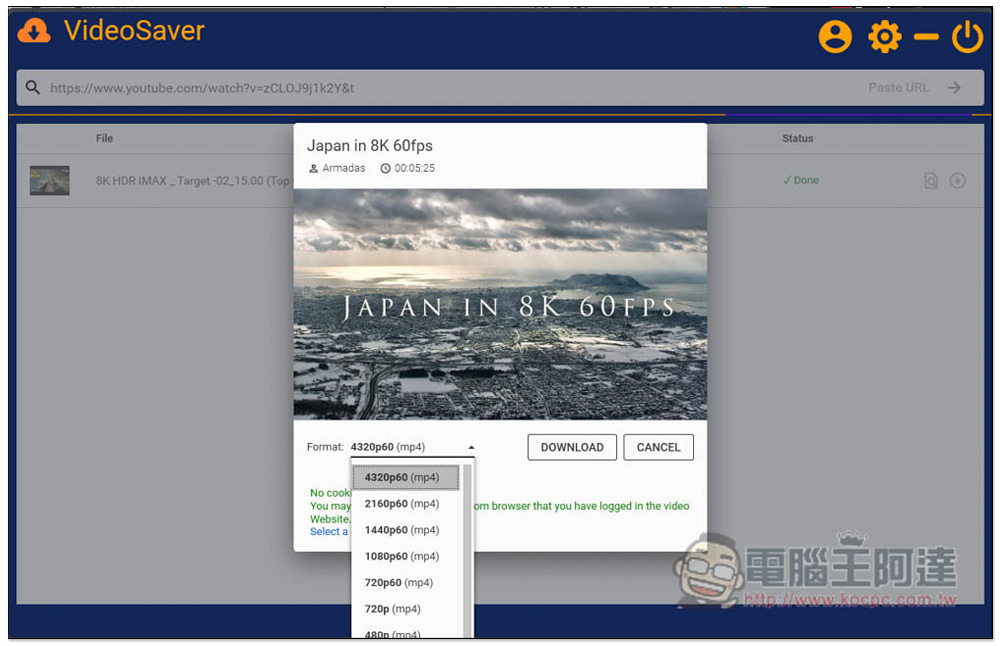Viewport: 1000px width, 646px height.
Task: Click the Japan in 8K 60fps preview image
Action: click(500, 304)
